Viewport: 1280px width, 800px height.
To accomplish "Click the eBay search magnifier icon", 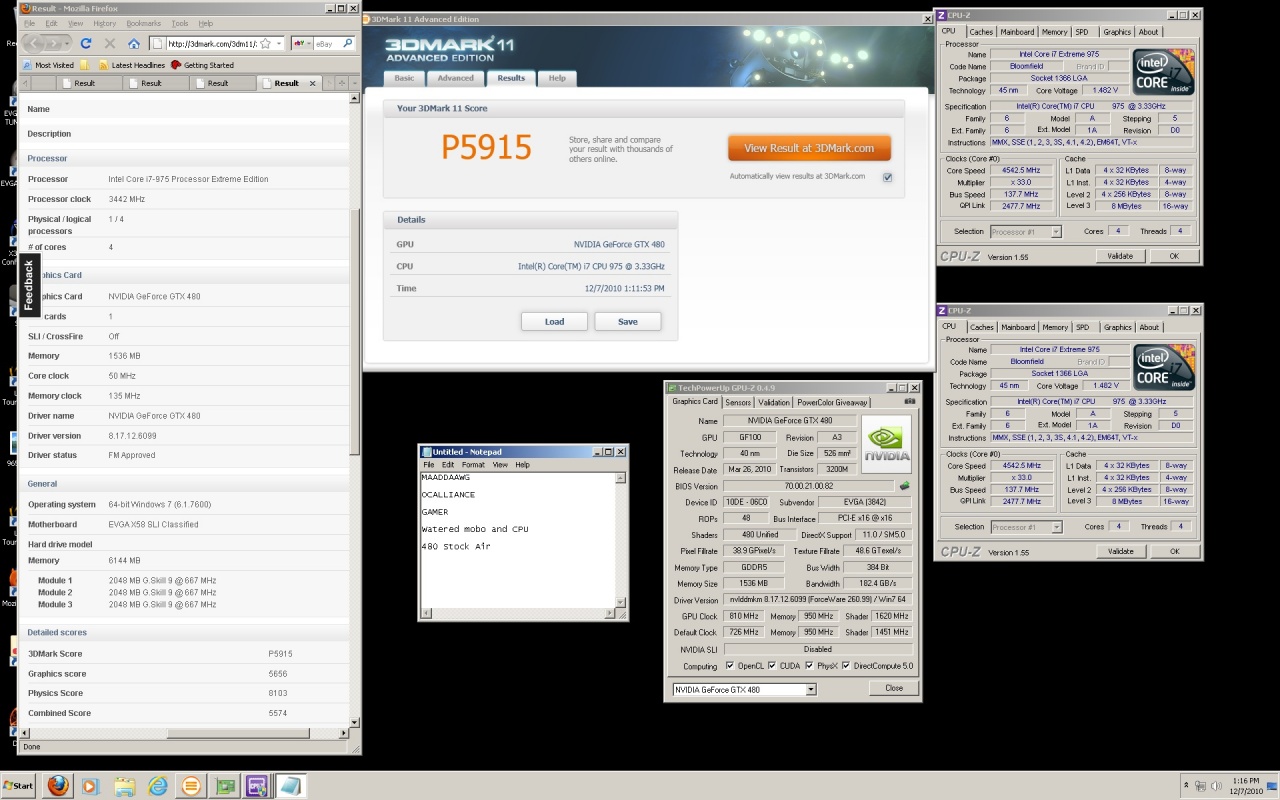I will coord(347,43).
